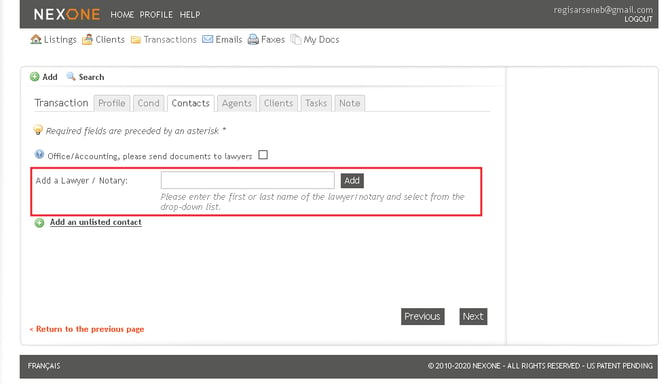Image resolution: width=670 pixels, height=384 pixels.
Task: Open the Faxes printer icon
Action: 253,39
